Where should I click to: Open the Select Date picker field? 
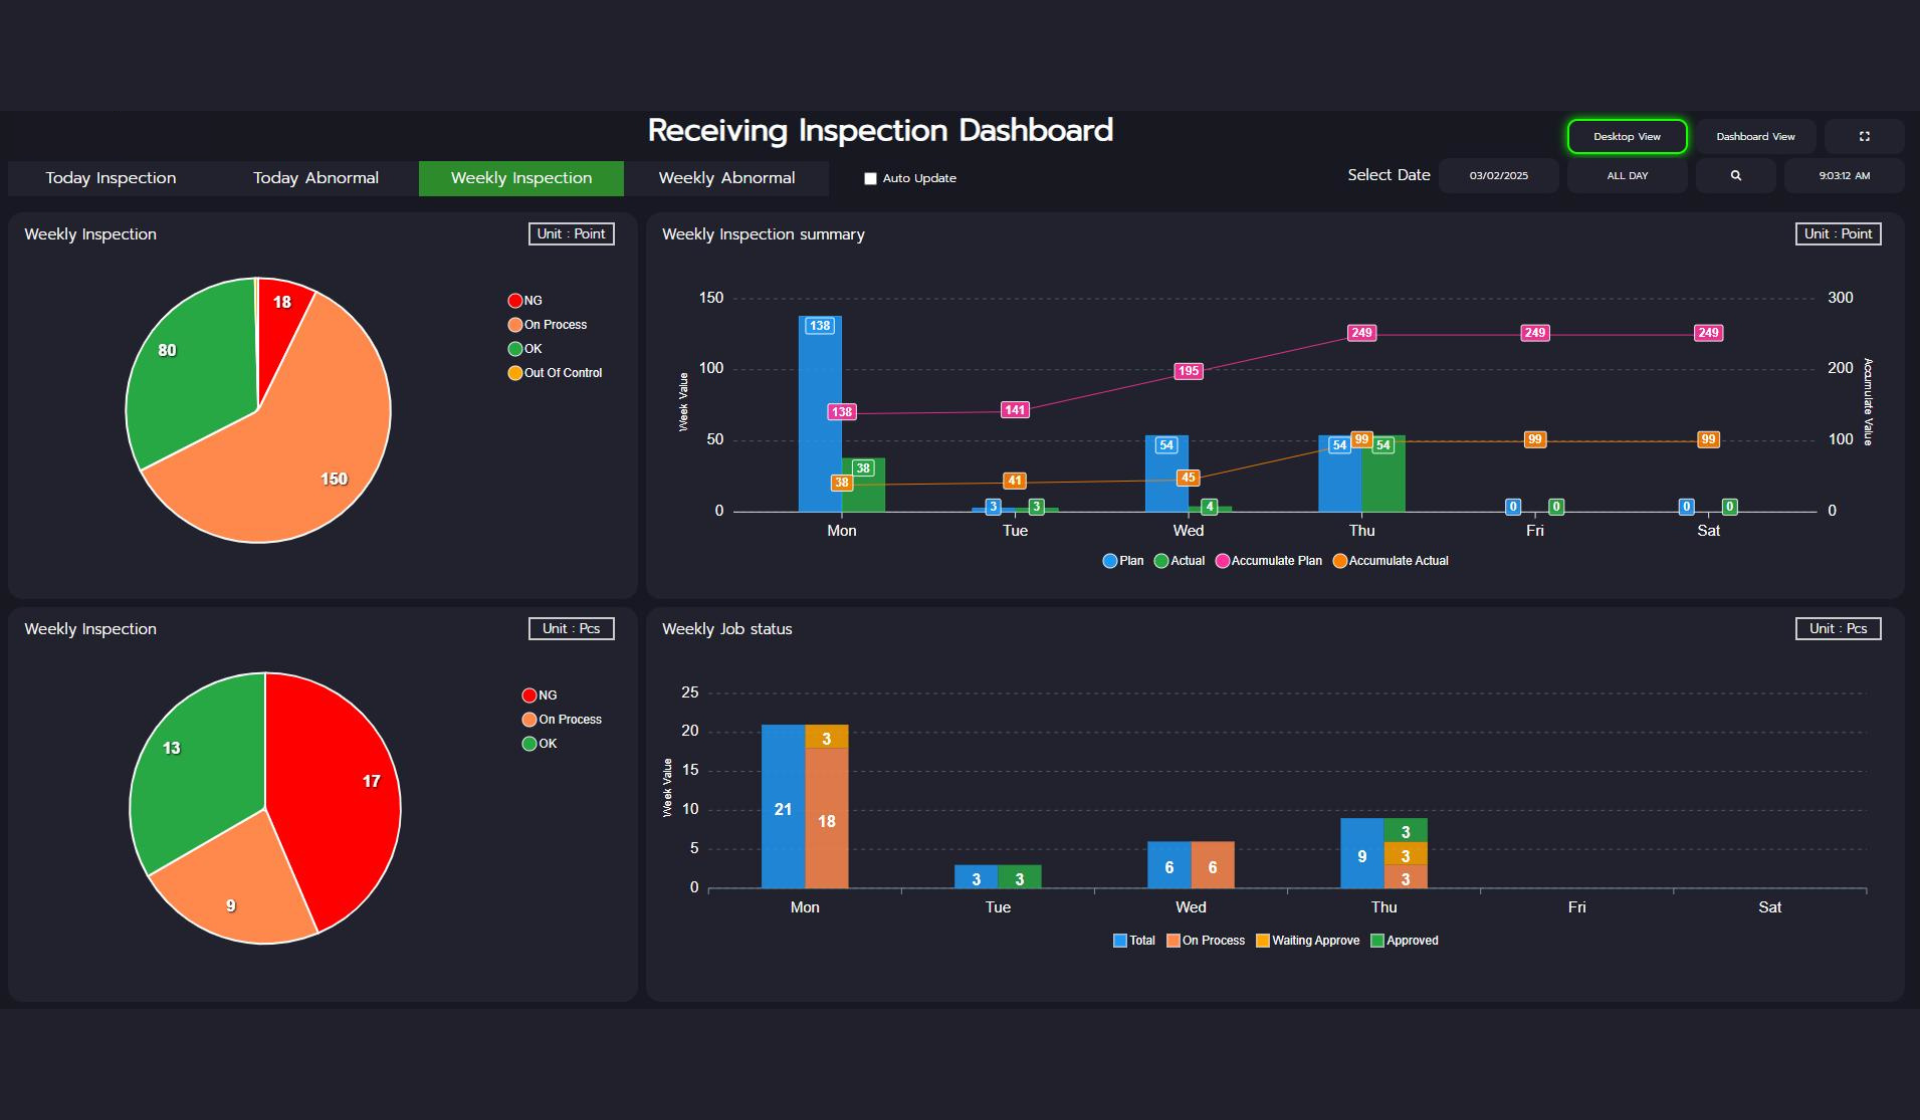1498,175
